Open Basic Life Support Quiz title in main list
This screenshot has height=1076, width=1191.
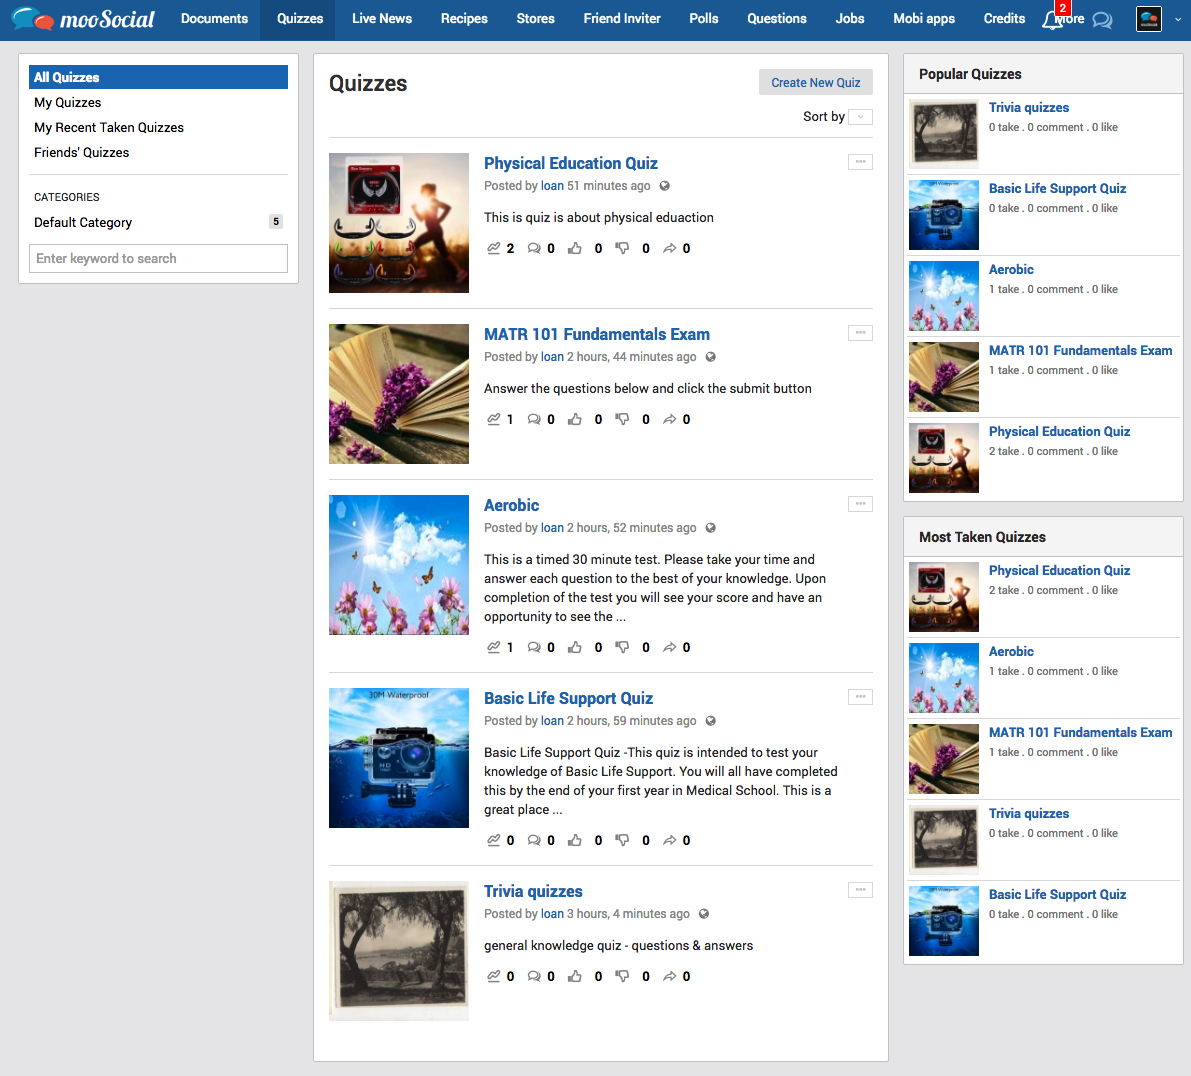(568, 698)
